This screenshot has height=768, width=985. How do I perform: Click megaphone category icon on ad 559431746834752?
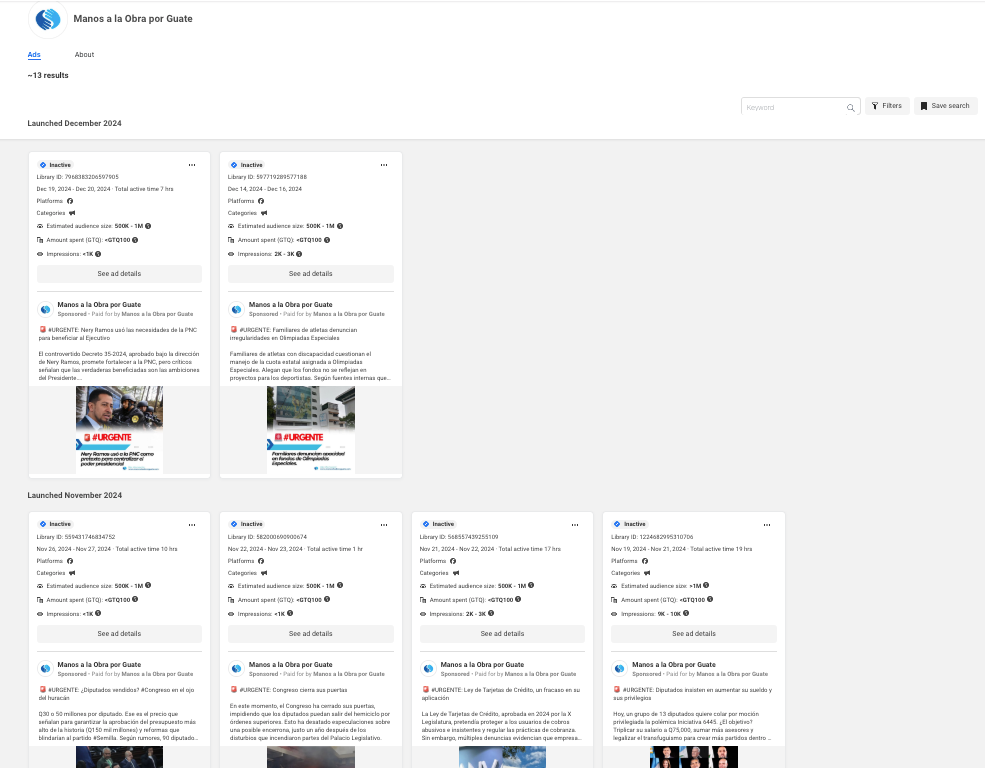click(x=72, y=573)
